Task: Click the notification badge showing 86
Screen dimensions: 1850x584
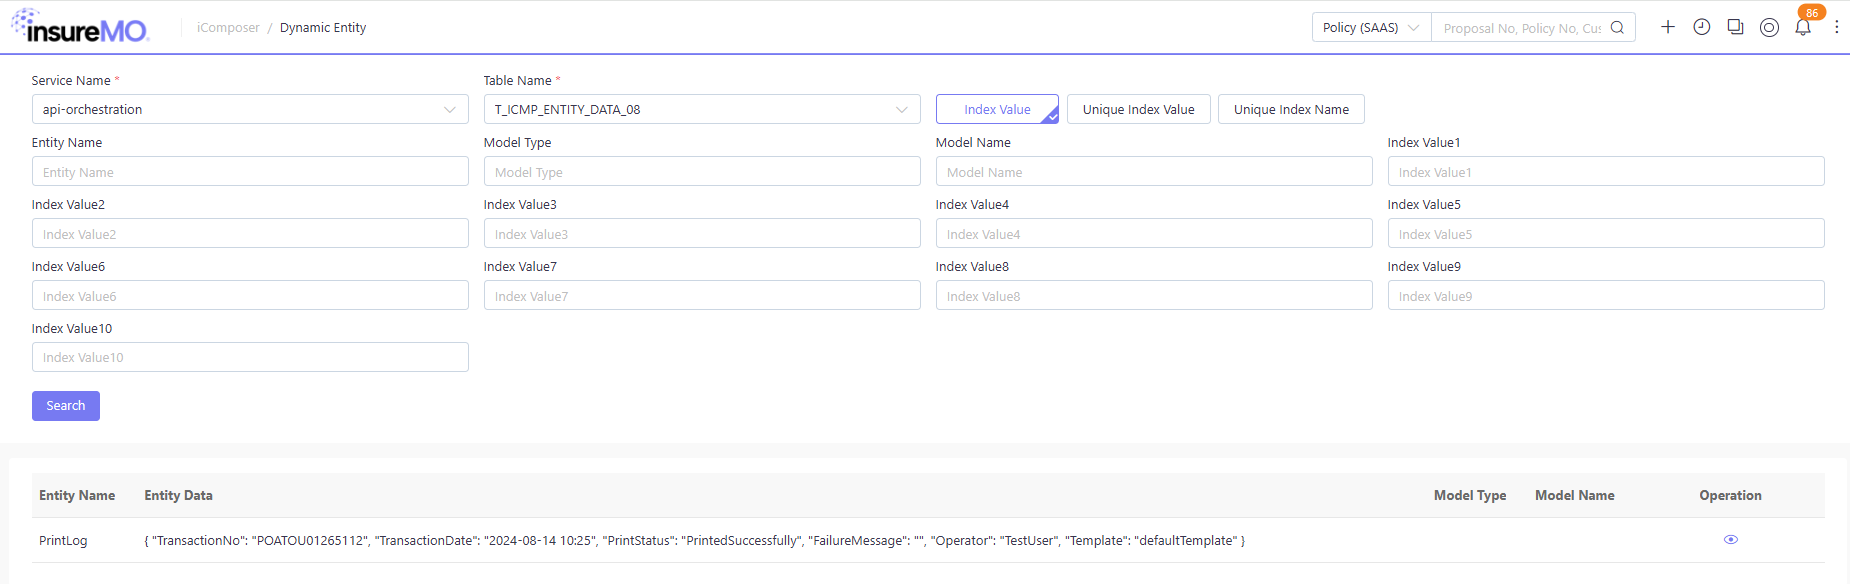Action: (x=1812, y=13)
